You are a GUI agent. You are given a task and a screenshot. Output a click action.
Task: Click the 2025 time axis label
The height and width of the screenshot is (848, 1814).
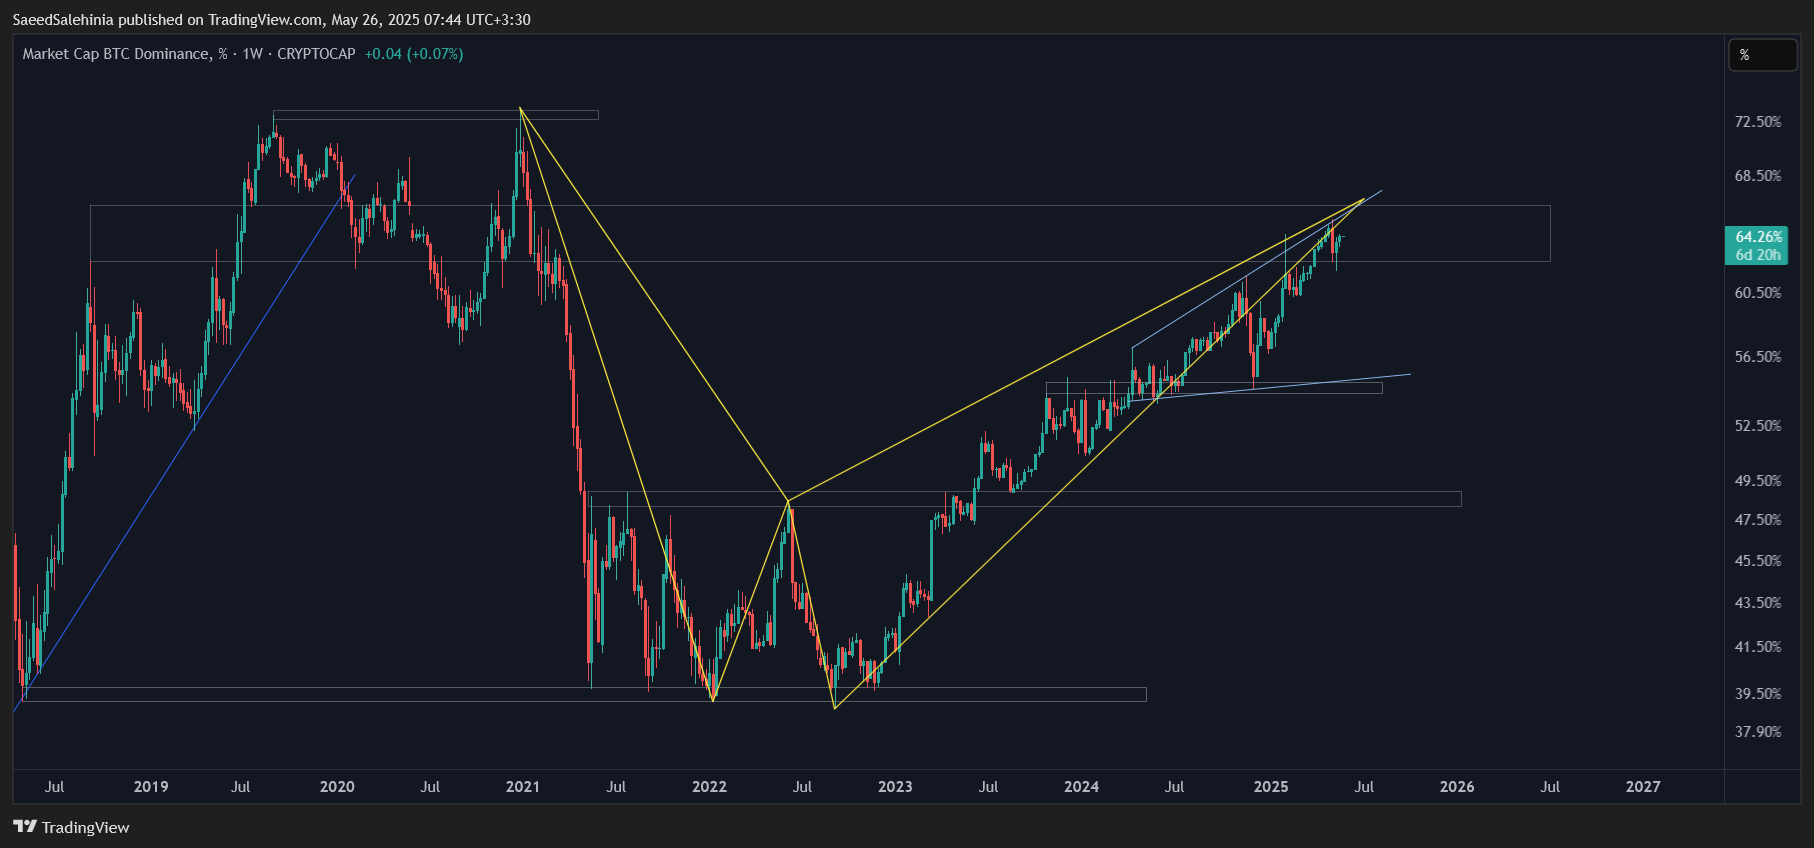(x=1271, y=787)
